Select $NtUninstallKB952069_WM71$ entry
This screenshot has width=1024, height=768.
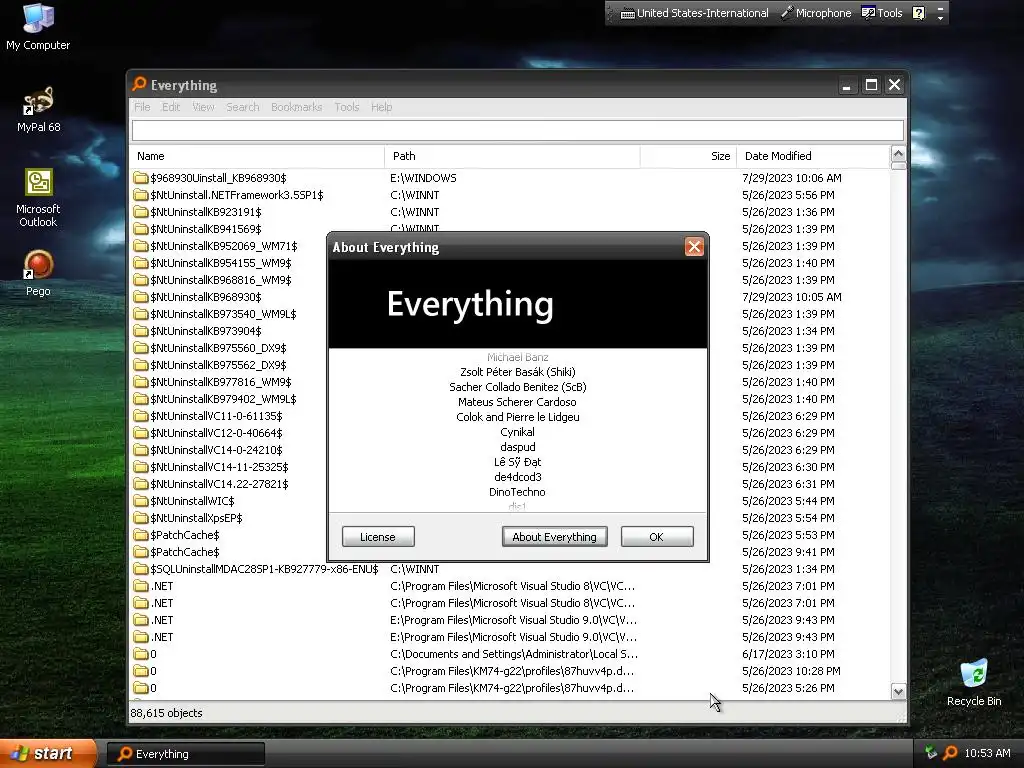click(223, 246)
